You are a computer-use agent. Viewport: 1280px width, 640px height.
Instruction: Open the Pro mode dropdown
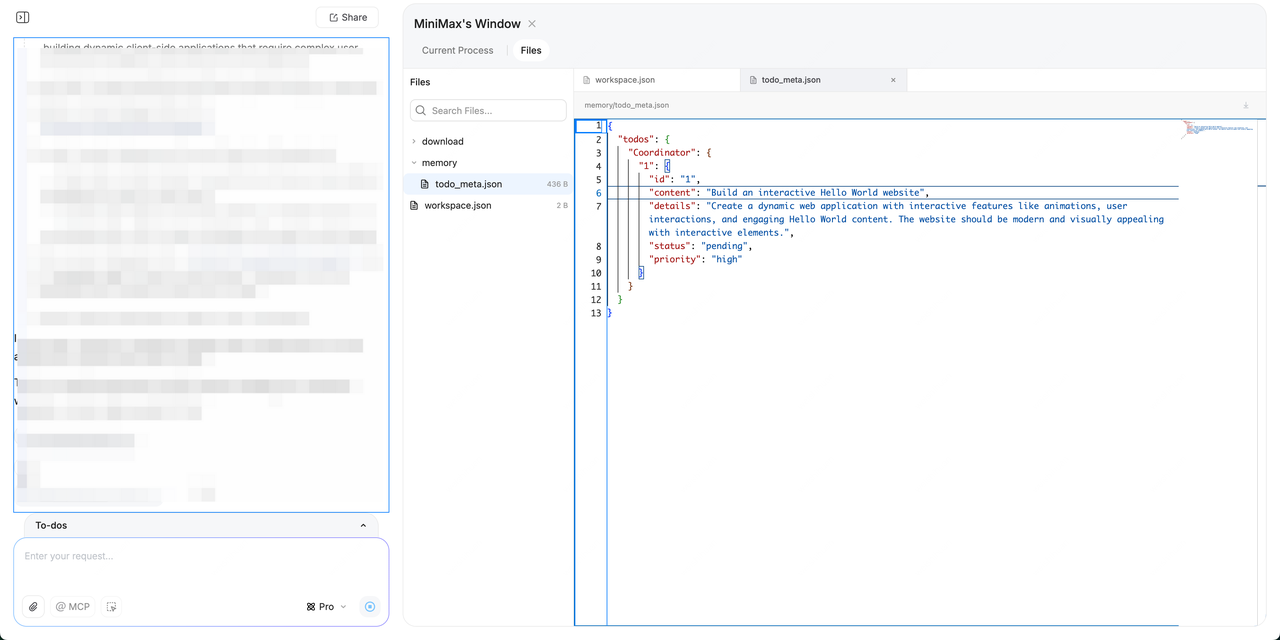tap(326, 607)
